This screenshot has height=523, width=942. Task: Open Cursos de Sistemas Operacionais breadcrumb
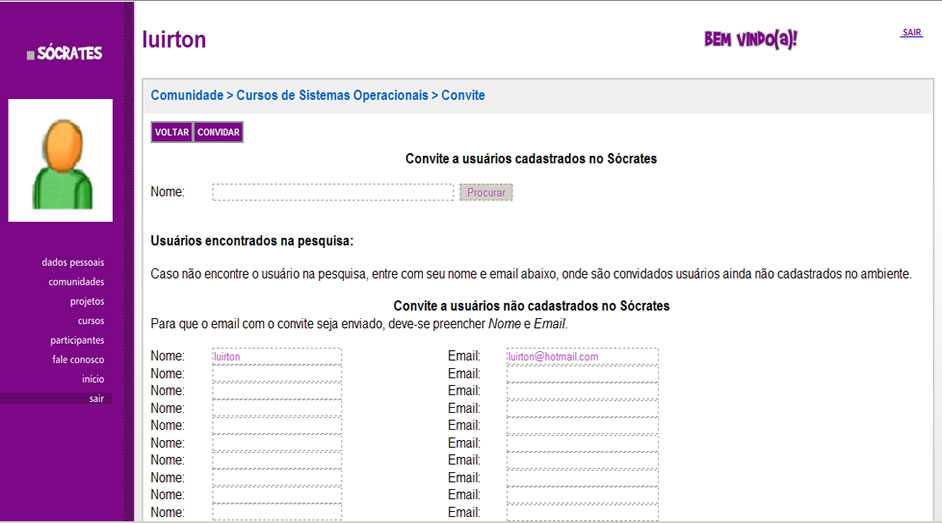(332, 95)
